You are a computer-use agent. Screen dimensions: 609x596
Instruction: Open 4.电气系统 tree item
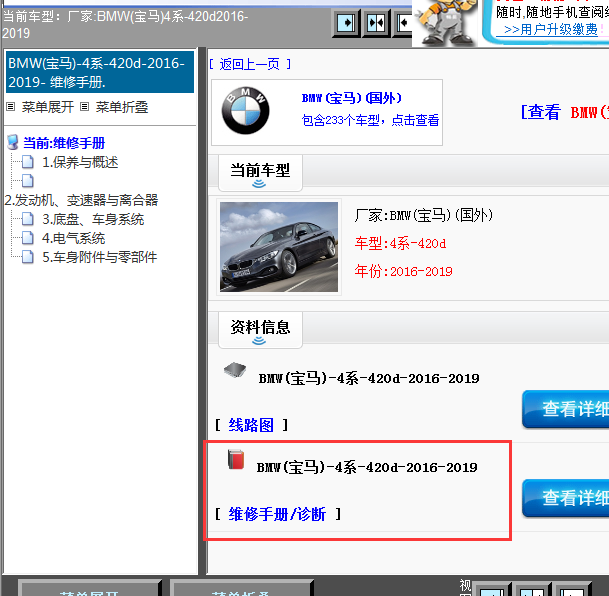[74, 238]
